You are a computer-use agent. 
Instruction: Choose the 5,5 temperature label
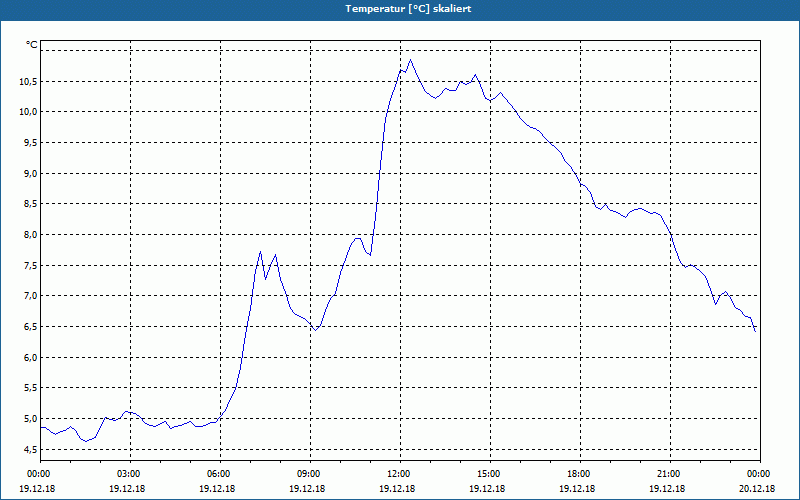(x=31, y=388)
